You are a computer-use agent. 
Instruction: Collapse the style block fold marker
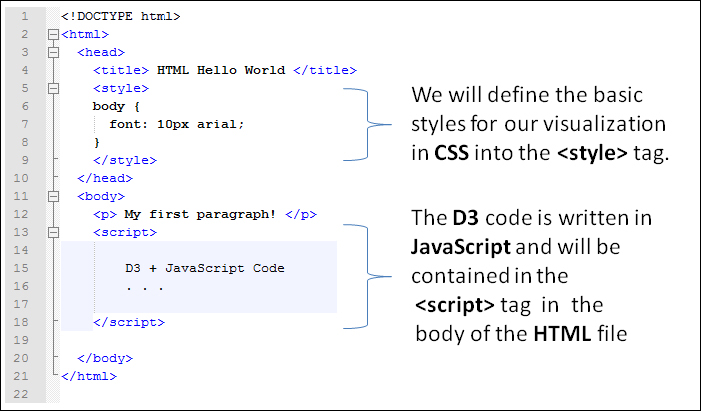pyautogui.click(x=53, y=89)
